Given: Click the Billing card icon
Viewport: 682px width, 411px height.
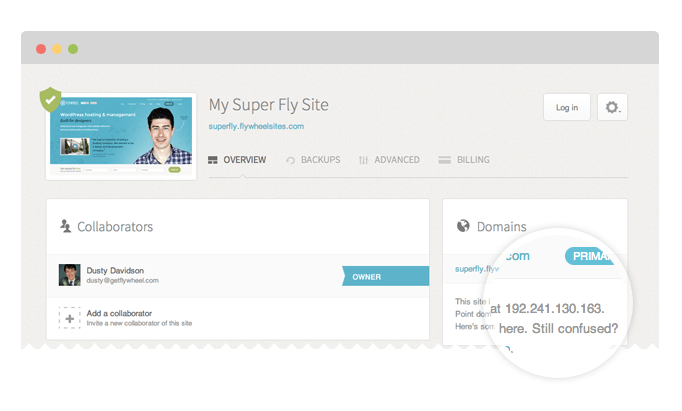Looking at the screenshot, I should coord(445,160).
